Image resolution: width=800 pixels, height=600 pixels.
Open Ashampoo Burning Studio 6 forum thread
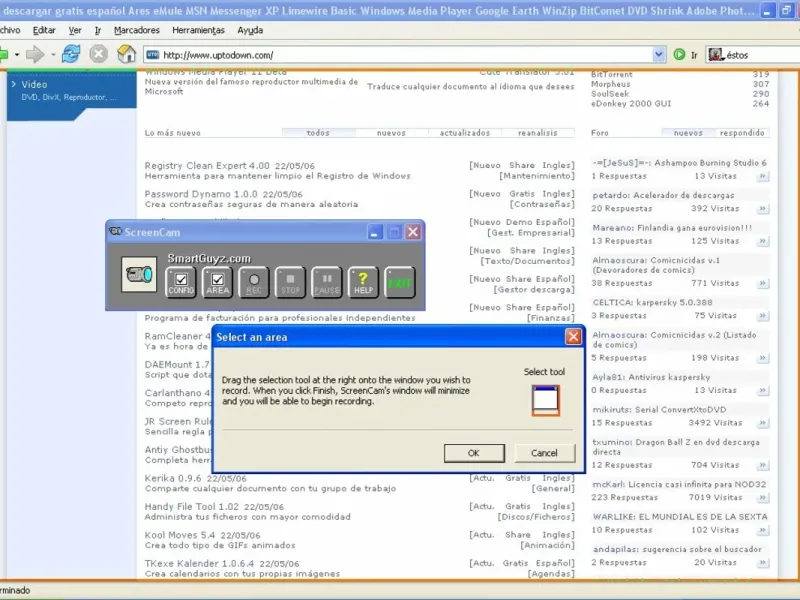680,163
